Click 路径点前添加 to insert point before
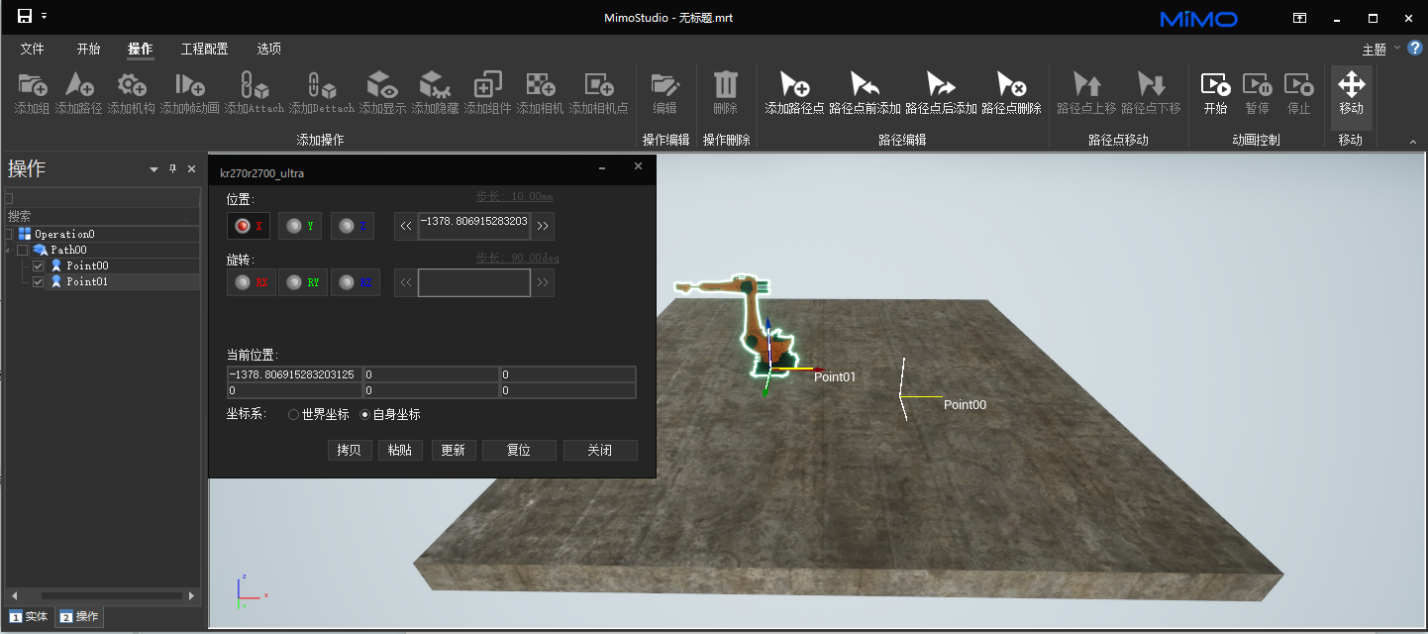Viewport: 1428px width, 634px height. pyautogui.click(x=864, y=85)
